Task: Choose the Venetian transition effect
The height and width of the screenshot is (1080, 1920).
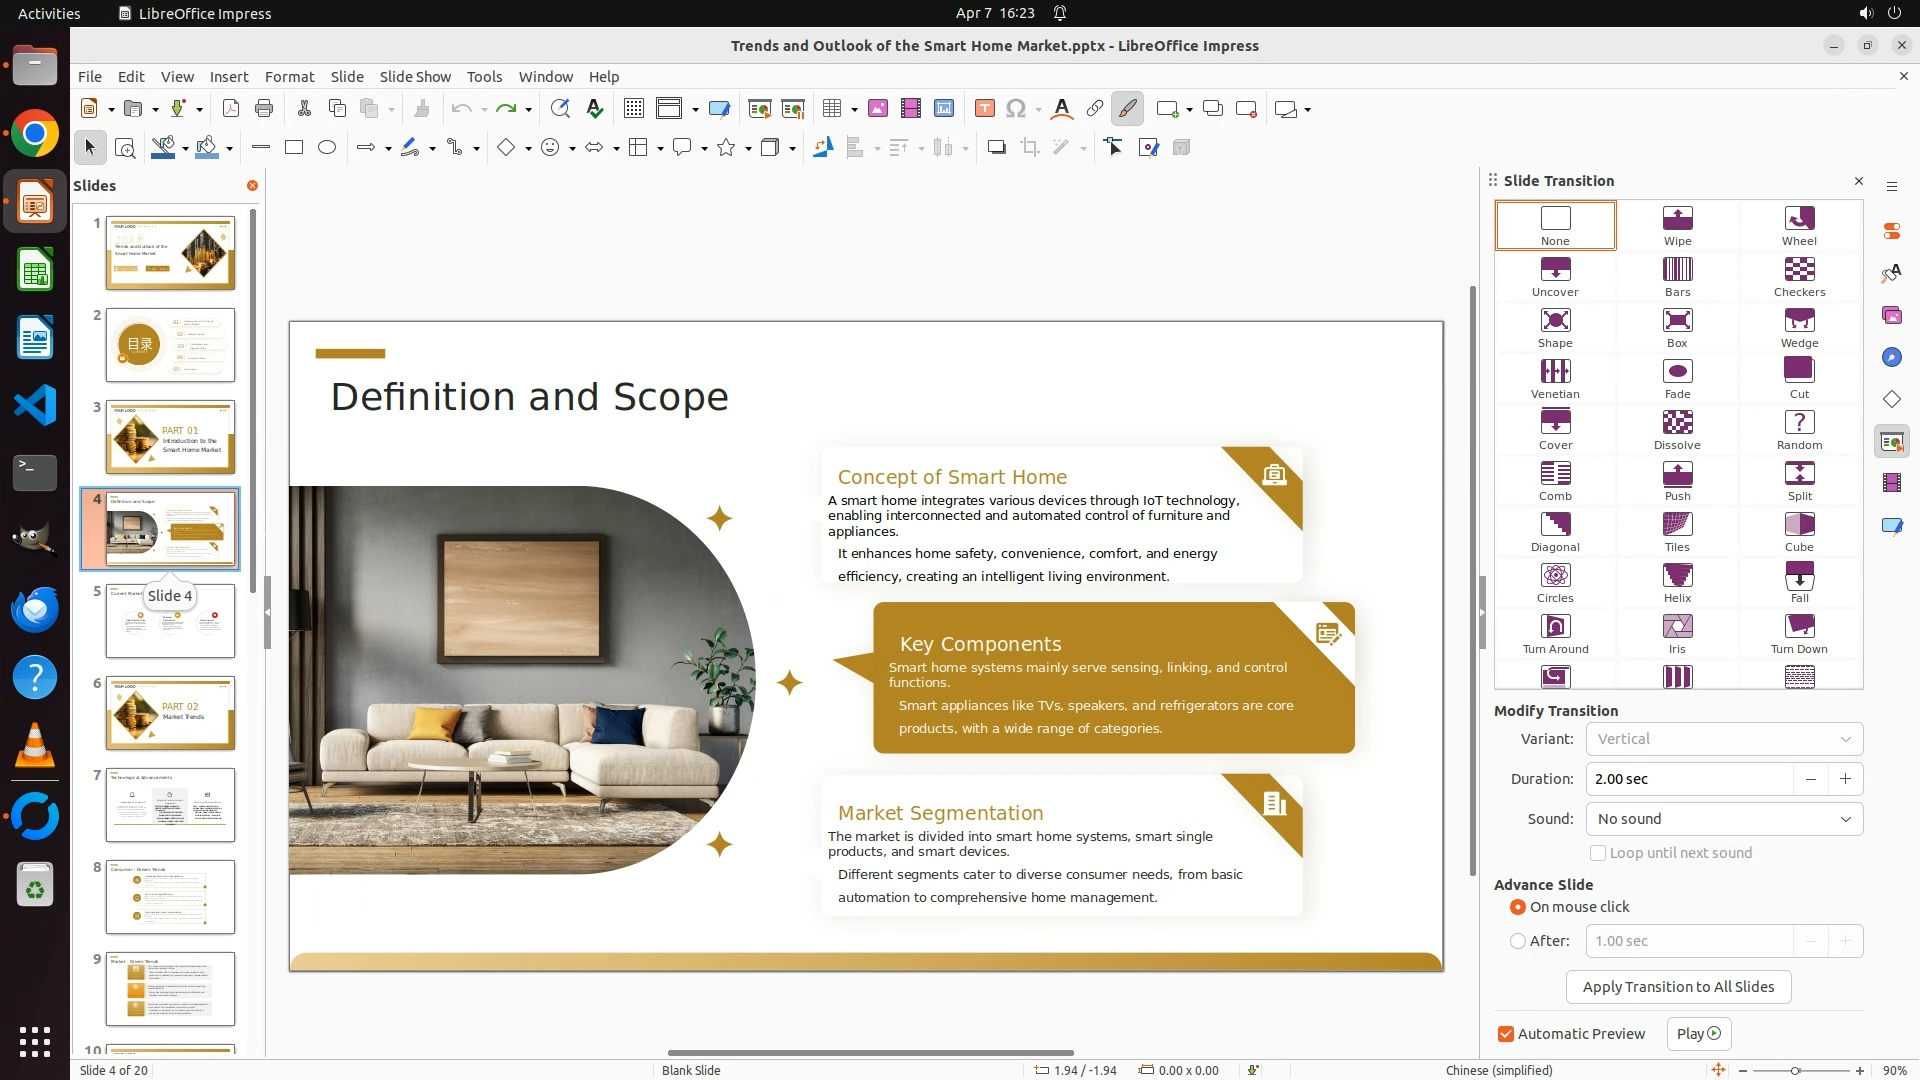Action: [1555, 378]
